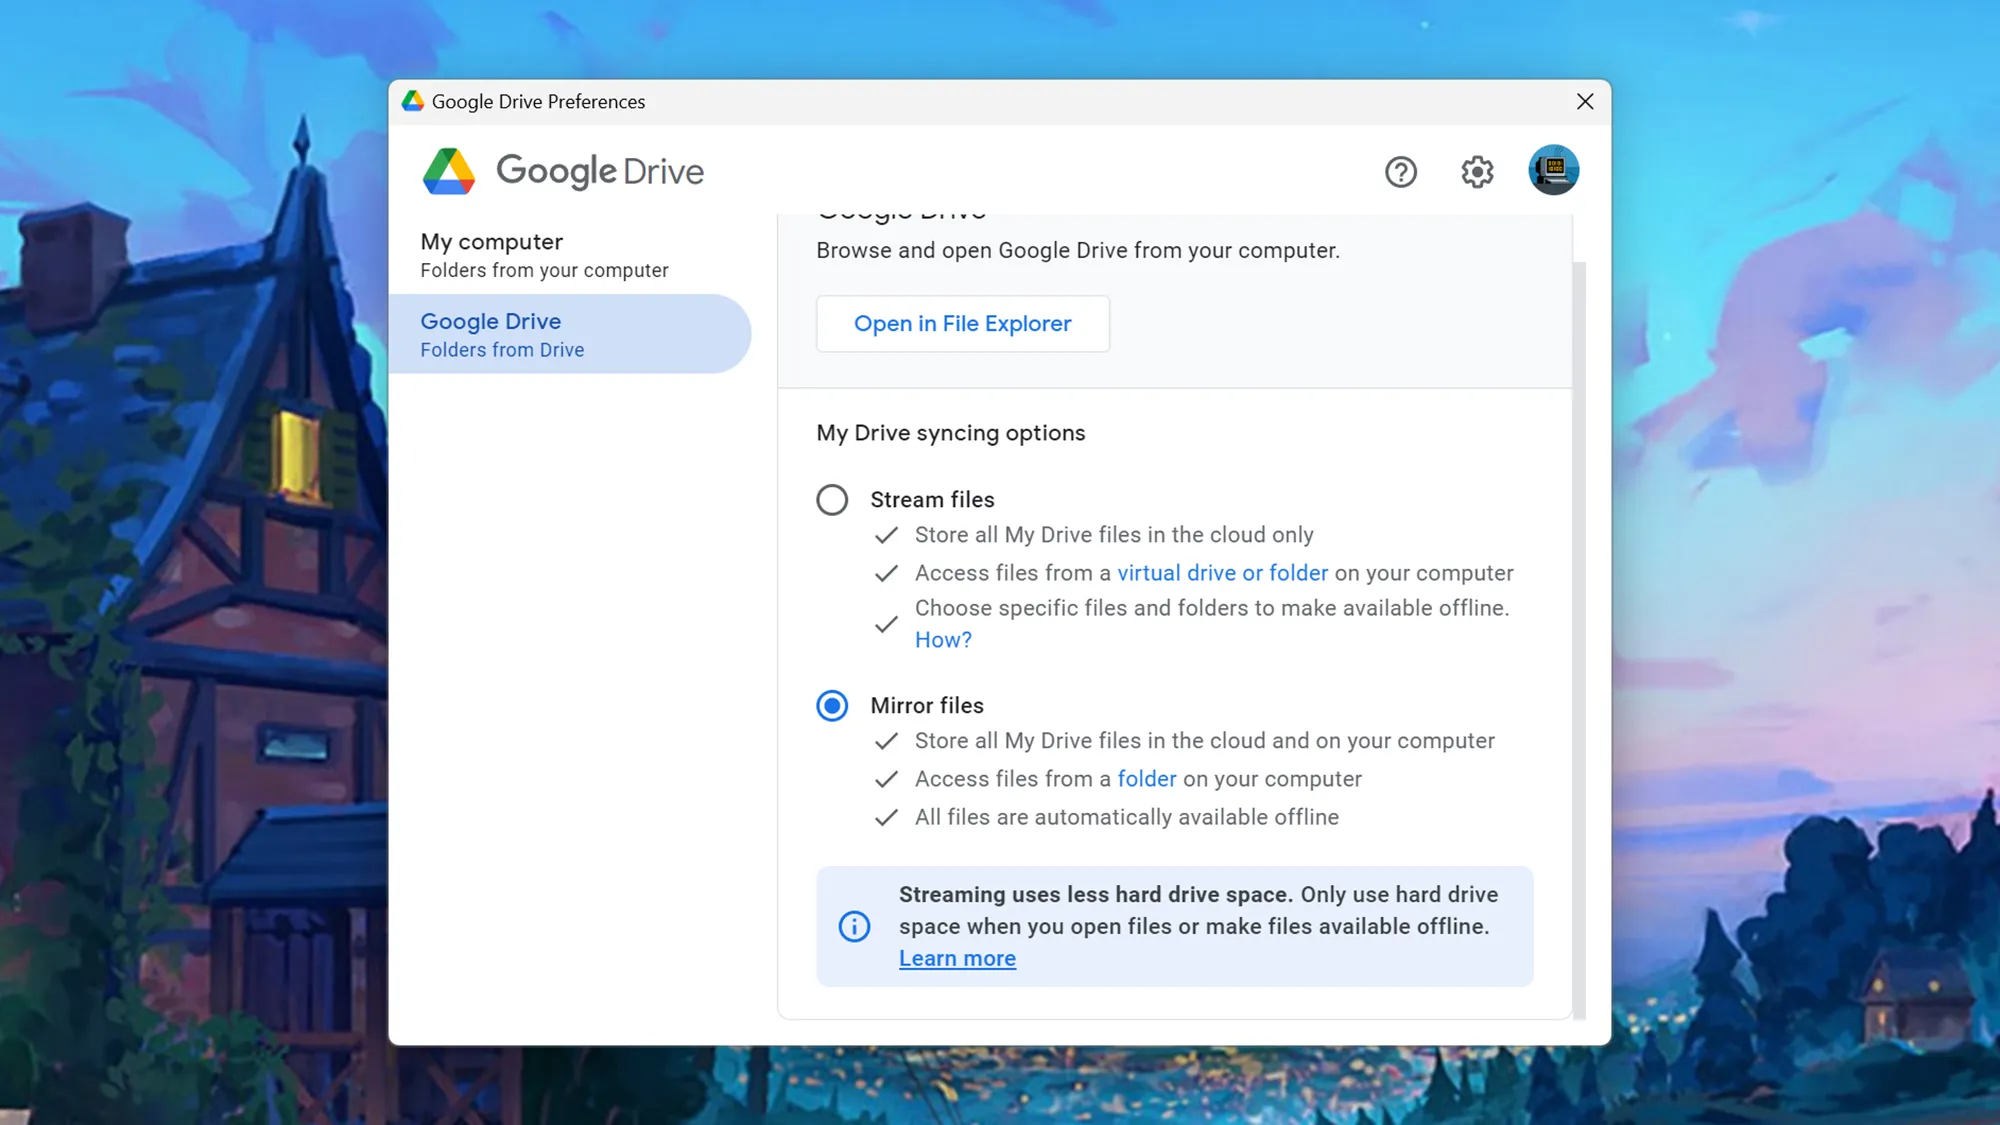Click the user account avatar
This screenshot has width=2000, height=1125.
coord(1553,170)
